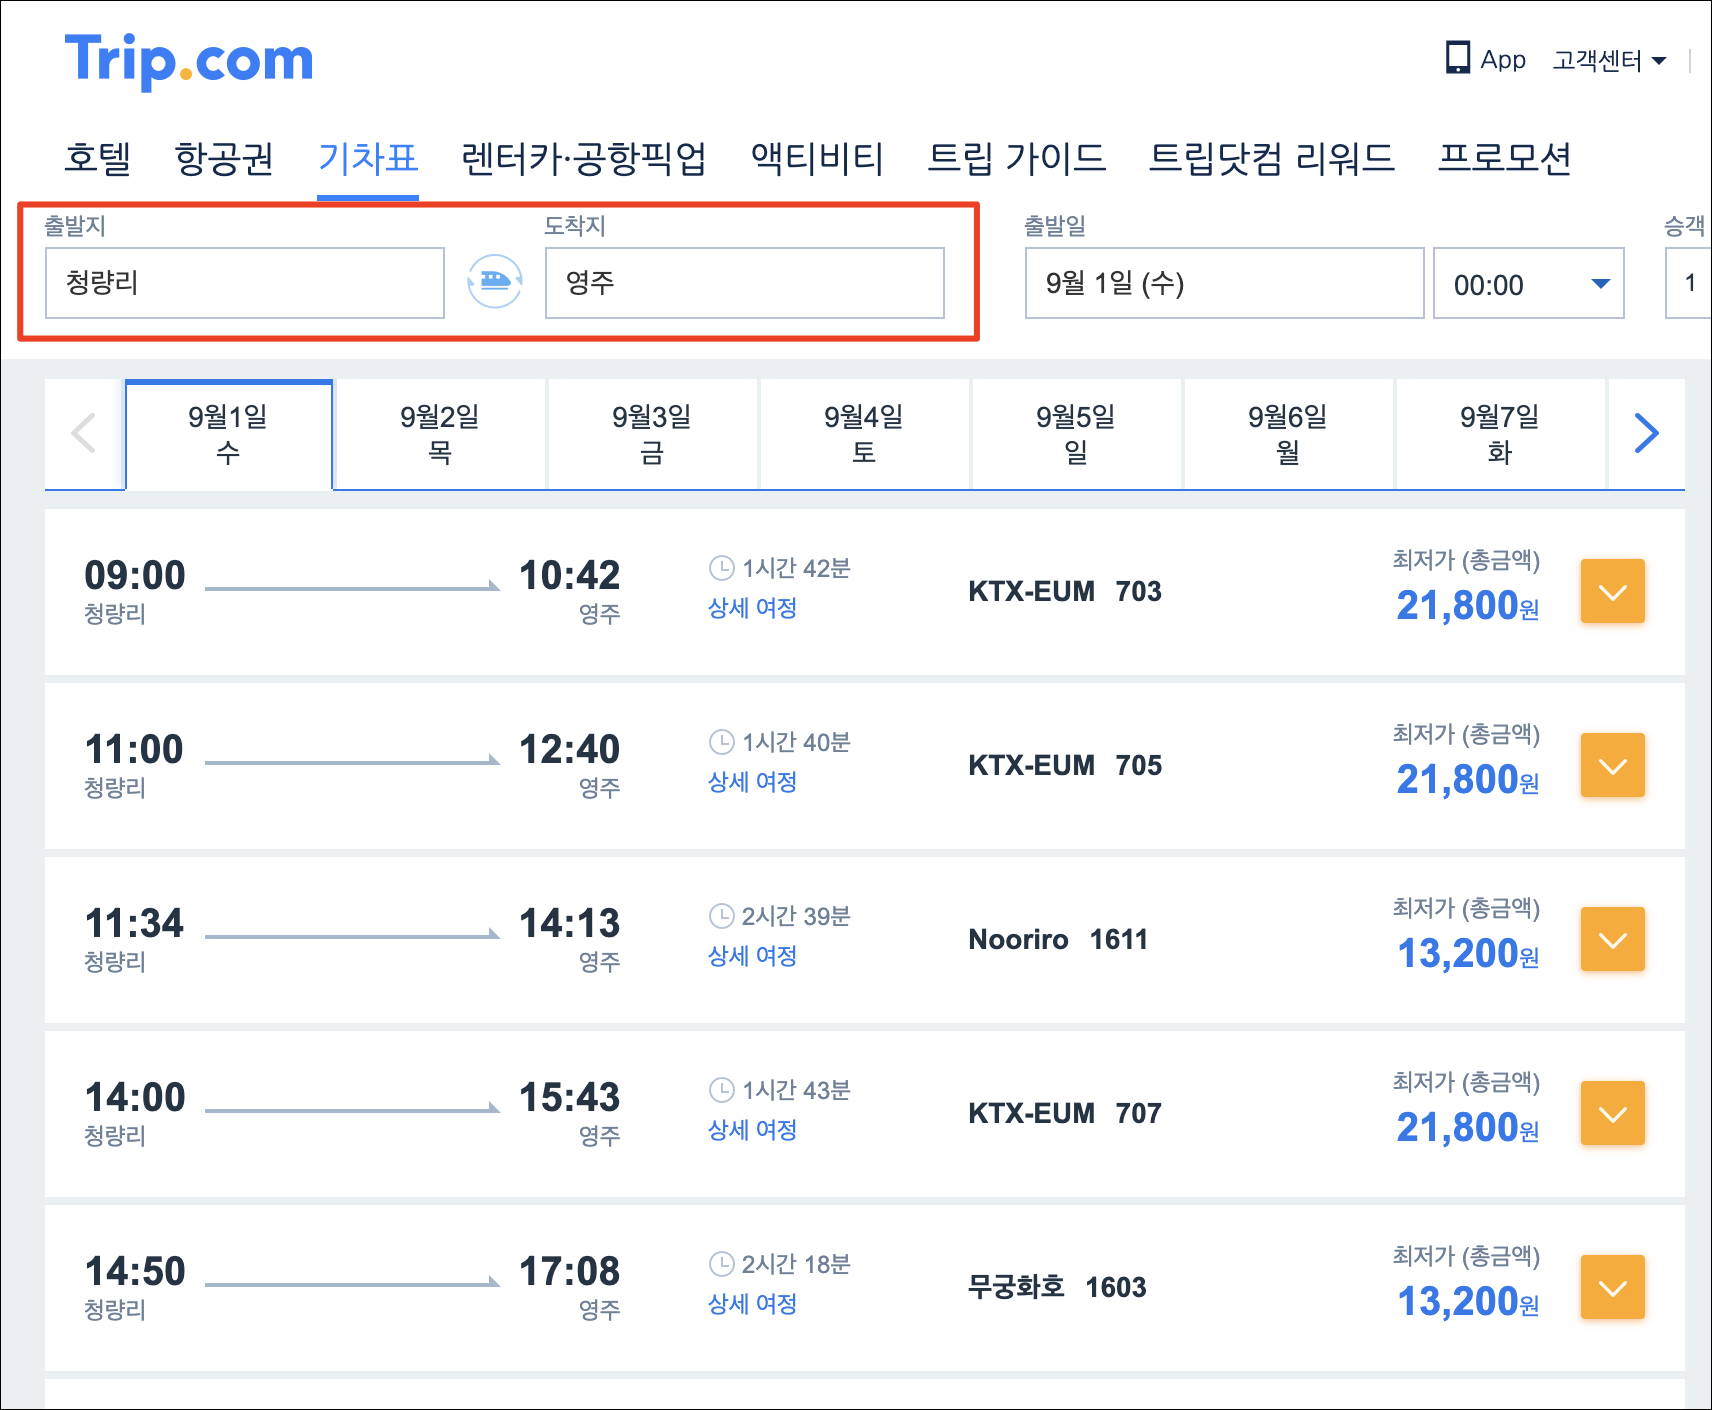Expand fares for KTX-EUM 707
Image resolution: width=1712 pixels, height=1410 pixels.
click(1612, 1114)
